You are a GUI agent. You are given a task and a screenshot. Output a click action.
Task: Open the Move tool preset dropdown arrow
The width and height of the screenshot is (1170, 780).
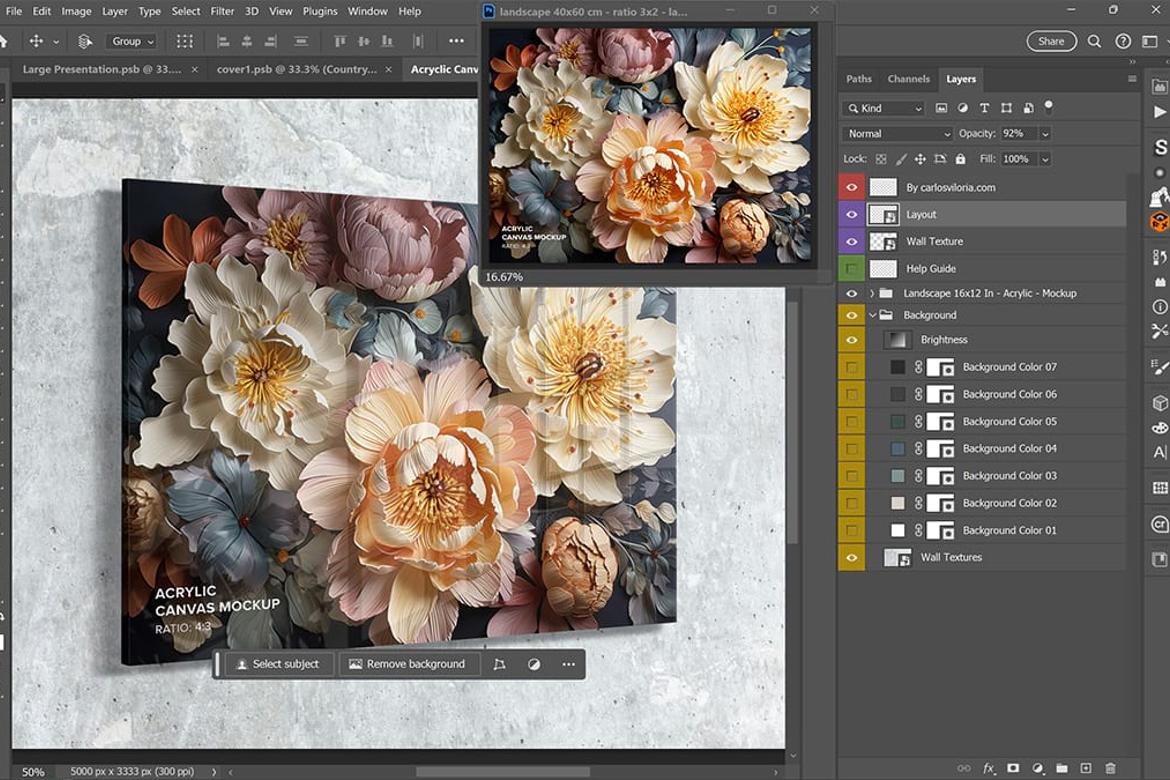coord(55,42)
